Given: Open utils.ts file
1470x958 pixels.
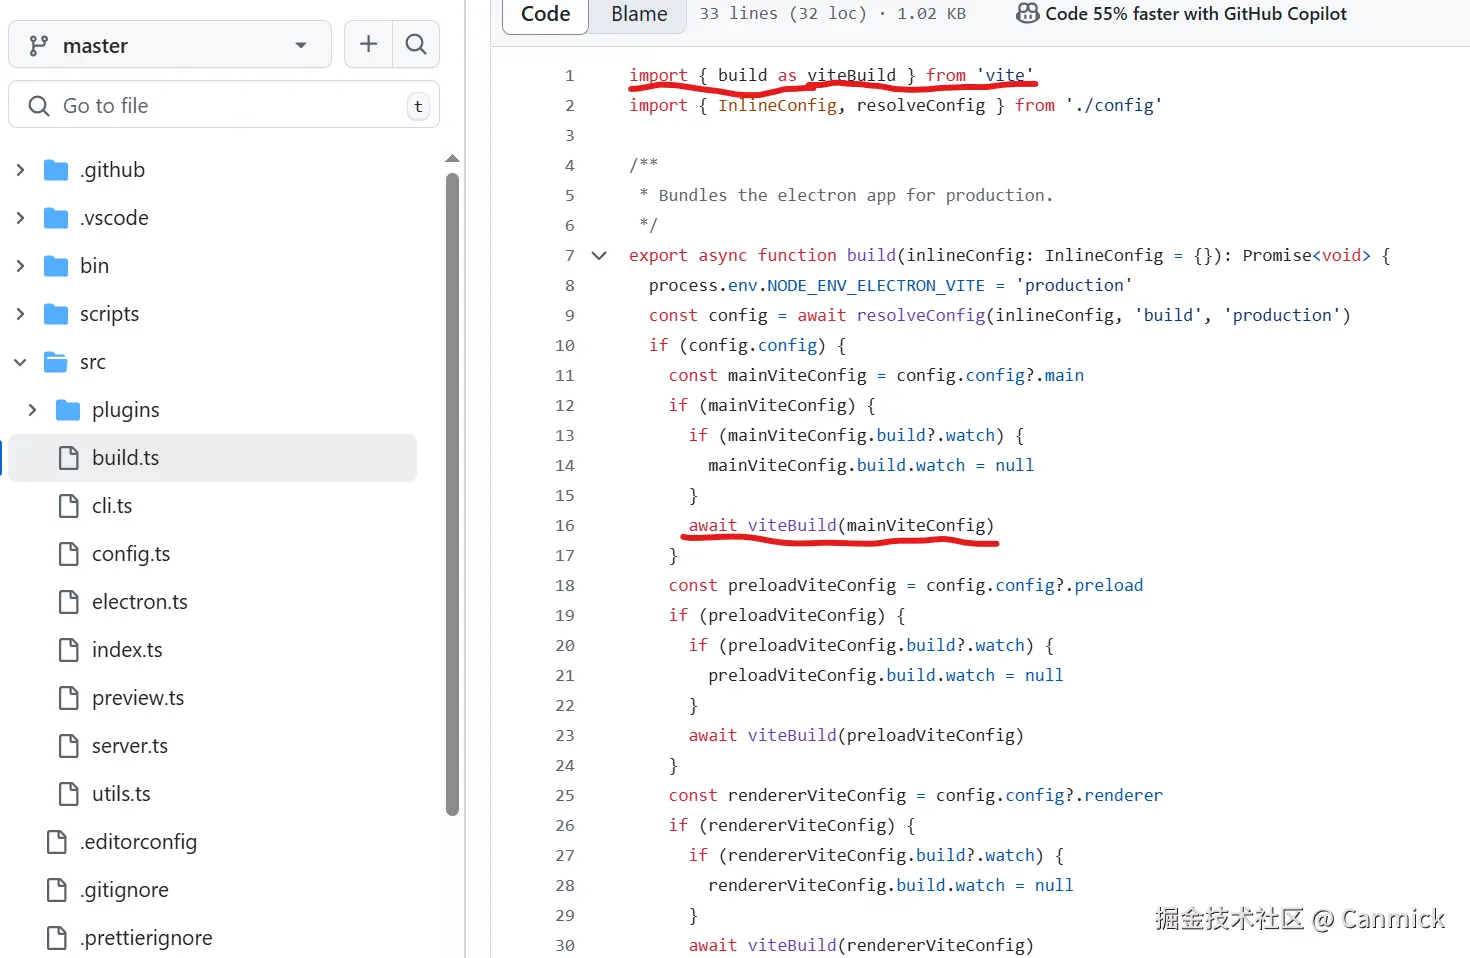Looking at the screenshot, I should 121,794.
